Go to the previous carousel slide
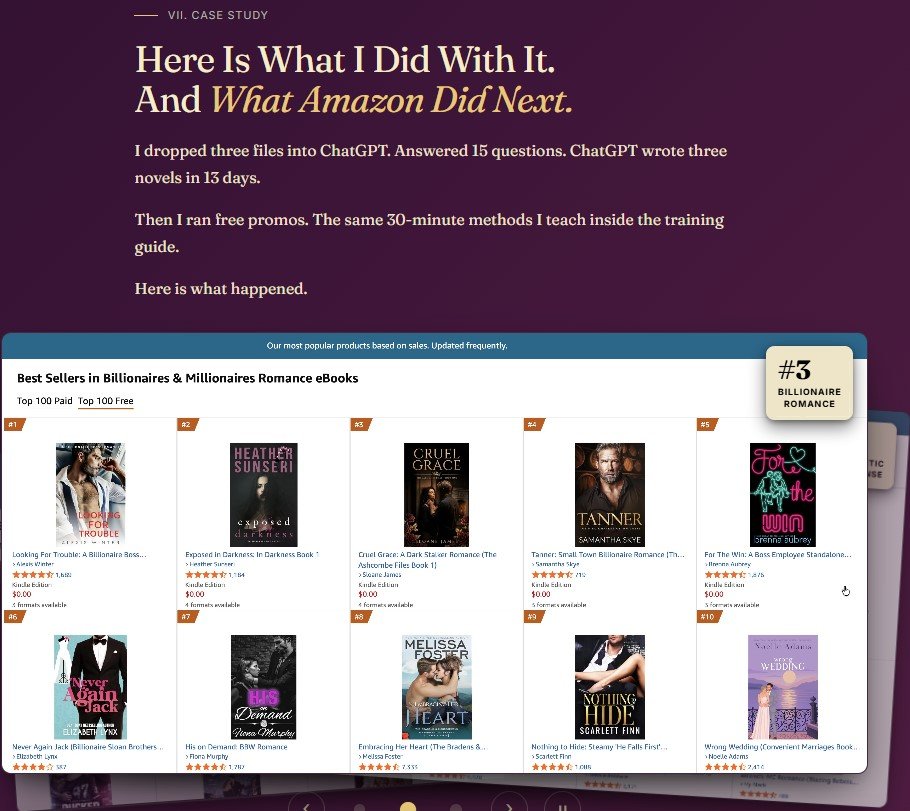This screenshot has height=811, width=910. coord(306,806)
